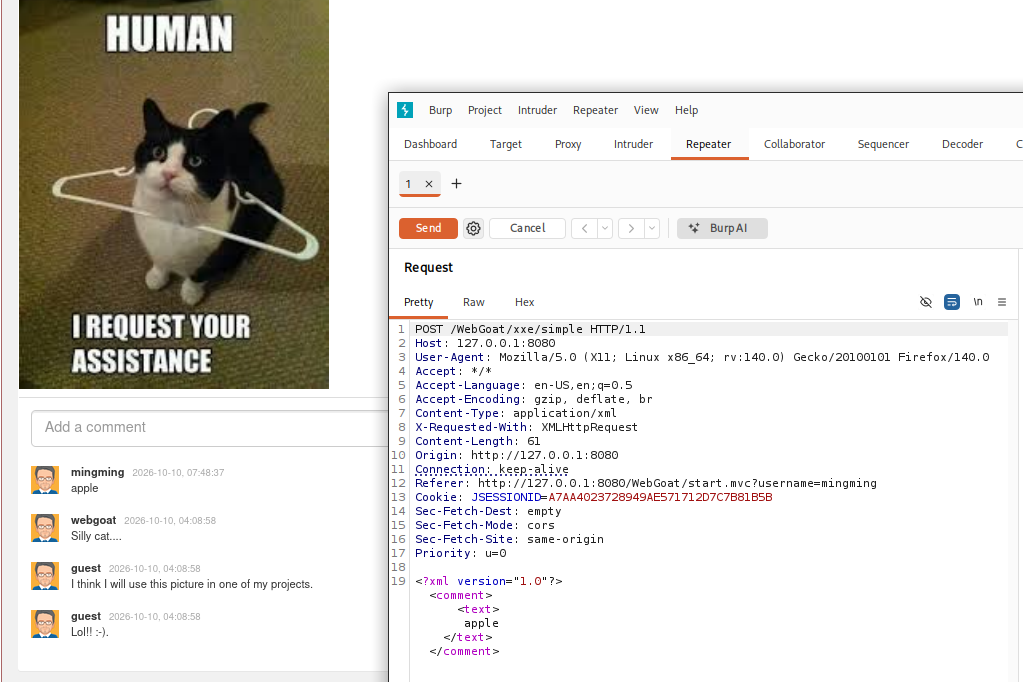Viewport: 1023px width, 682px height.
Task: Click guest avatar beside the picture-projects comment
Action: [45, 576]
